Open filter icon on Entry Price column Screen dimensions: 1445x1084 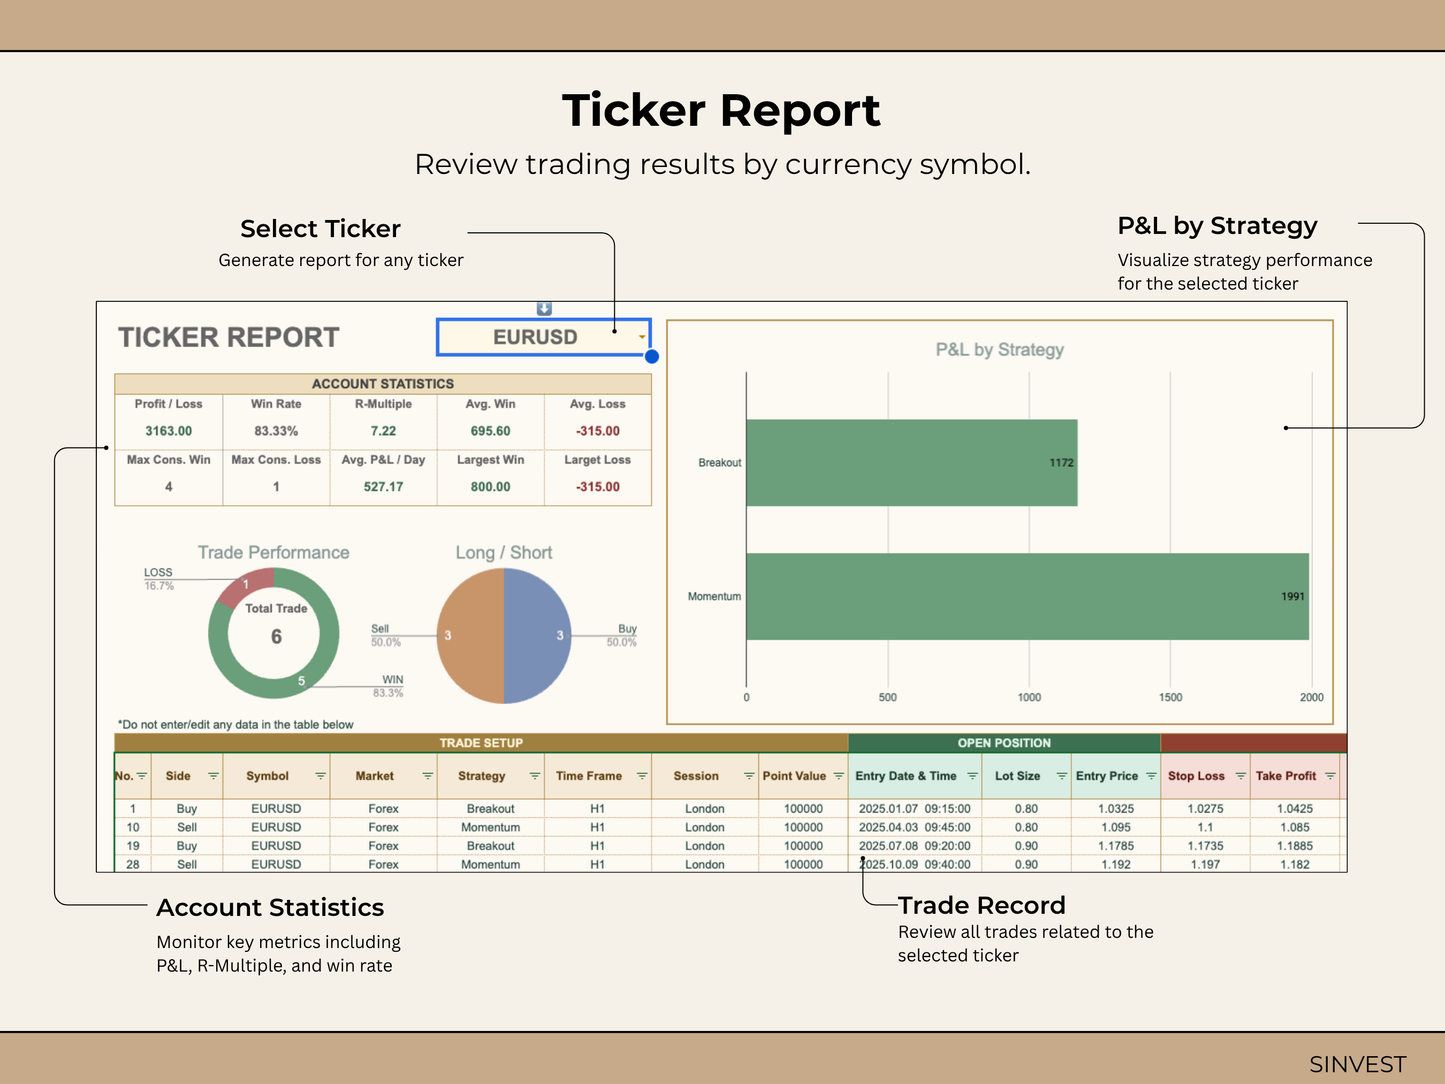(1151, 776)
